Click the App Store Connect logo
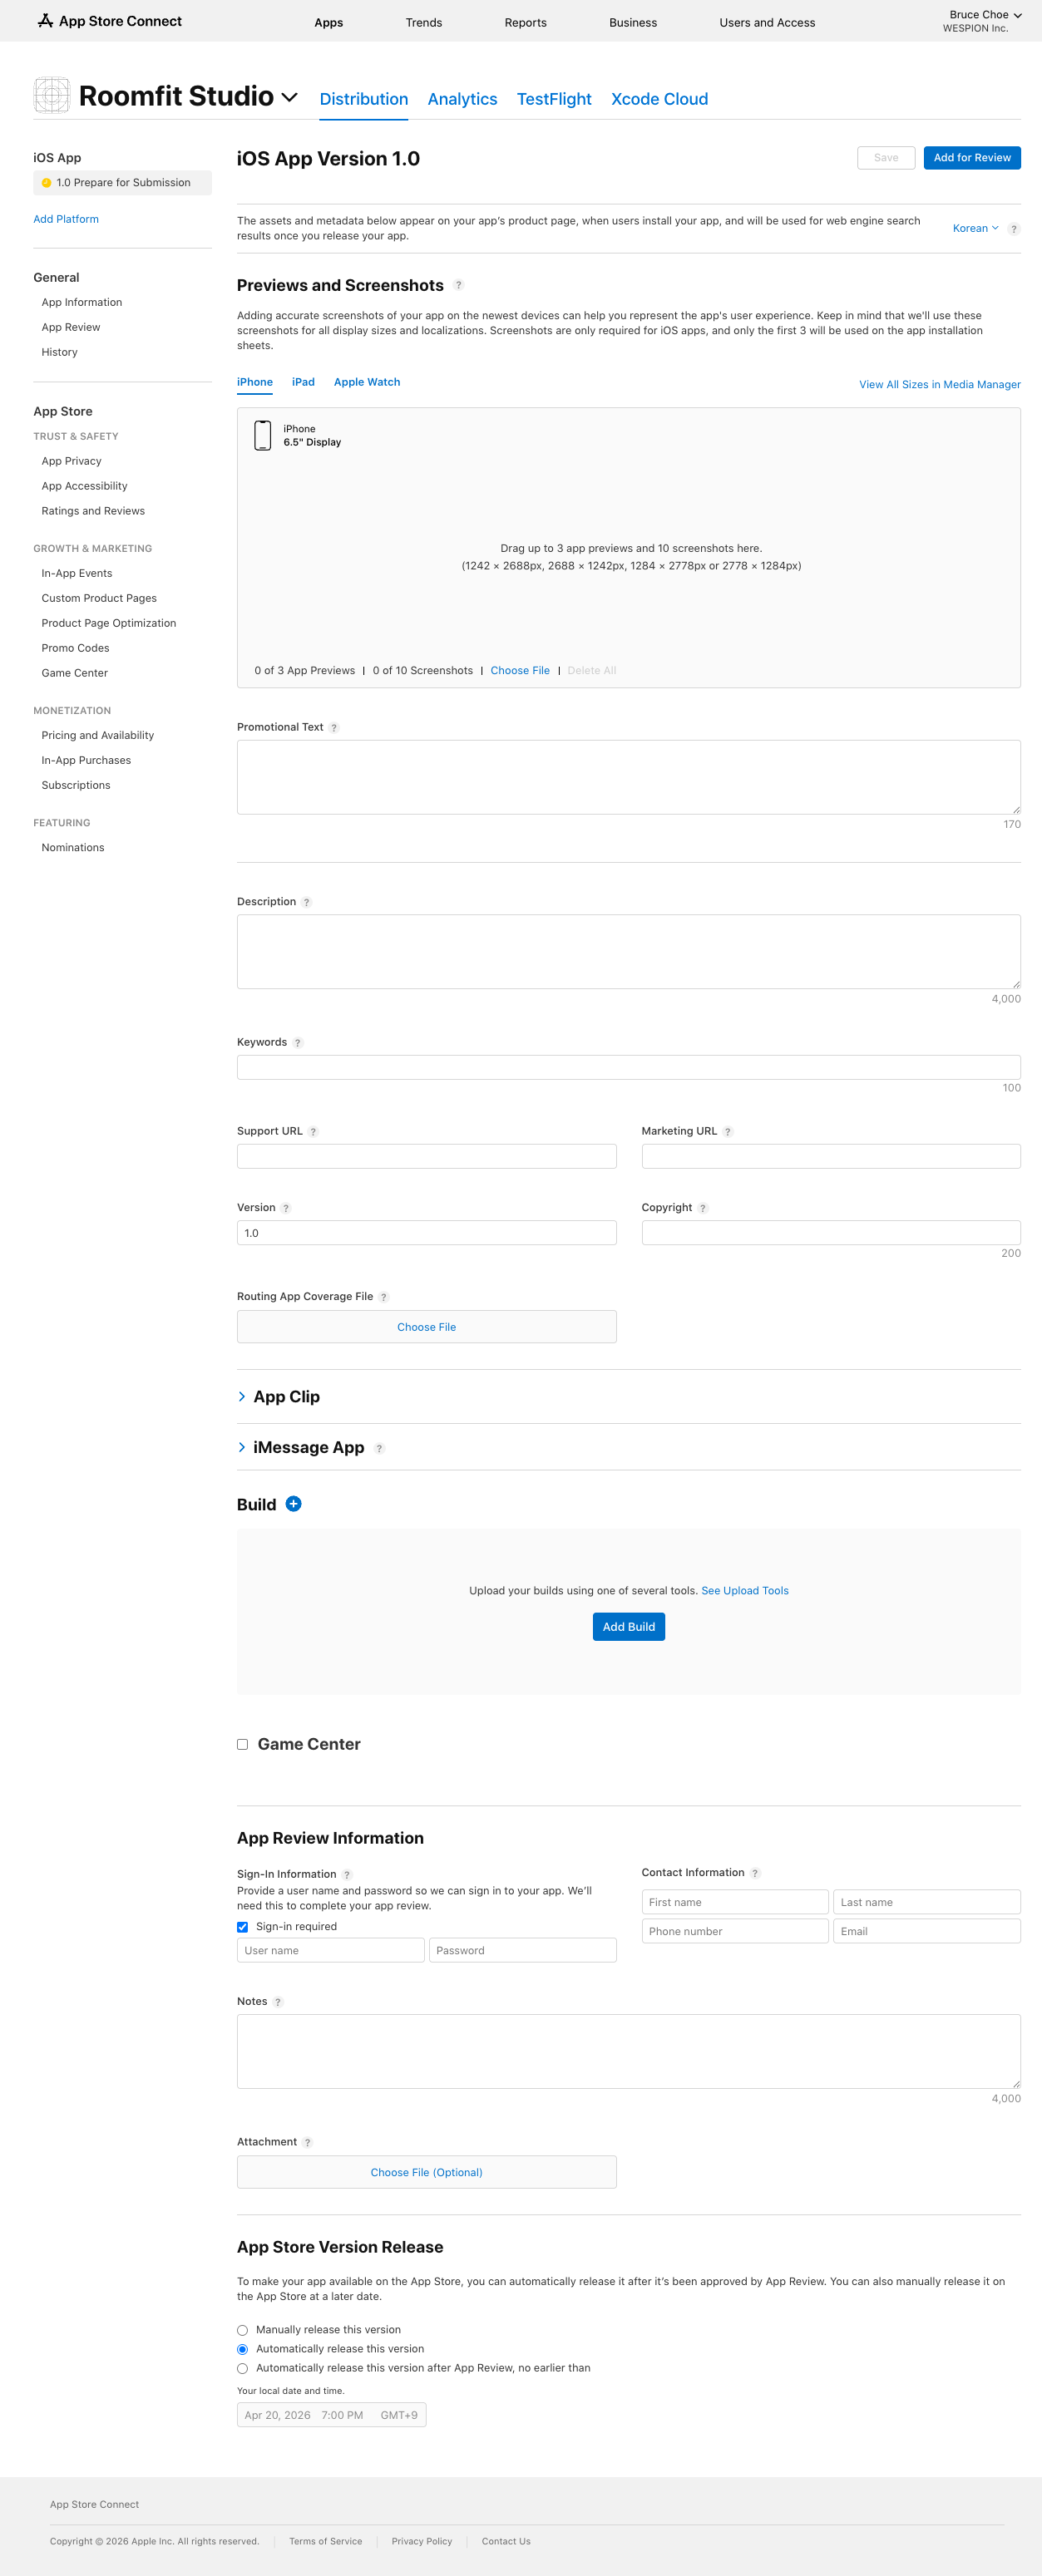Image resolution: width=1042 pixels, height=2576 pixels. point(109,21)
